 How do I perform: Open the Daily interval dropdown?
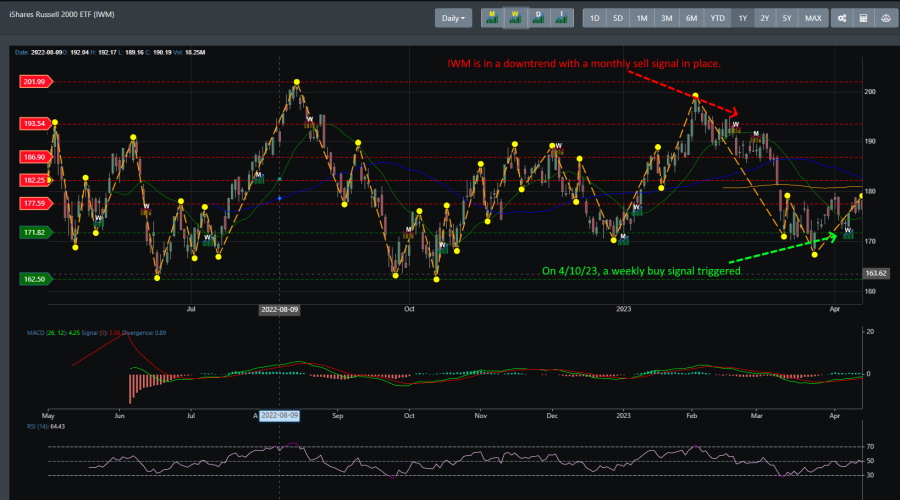point(453,18)
